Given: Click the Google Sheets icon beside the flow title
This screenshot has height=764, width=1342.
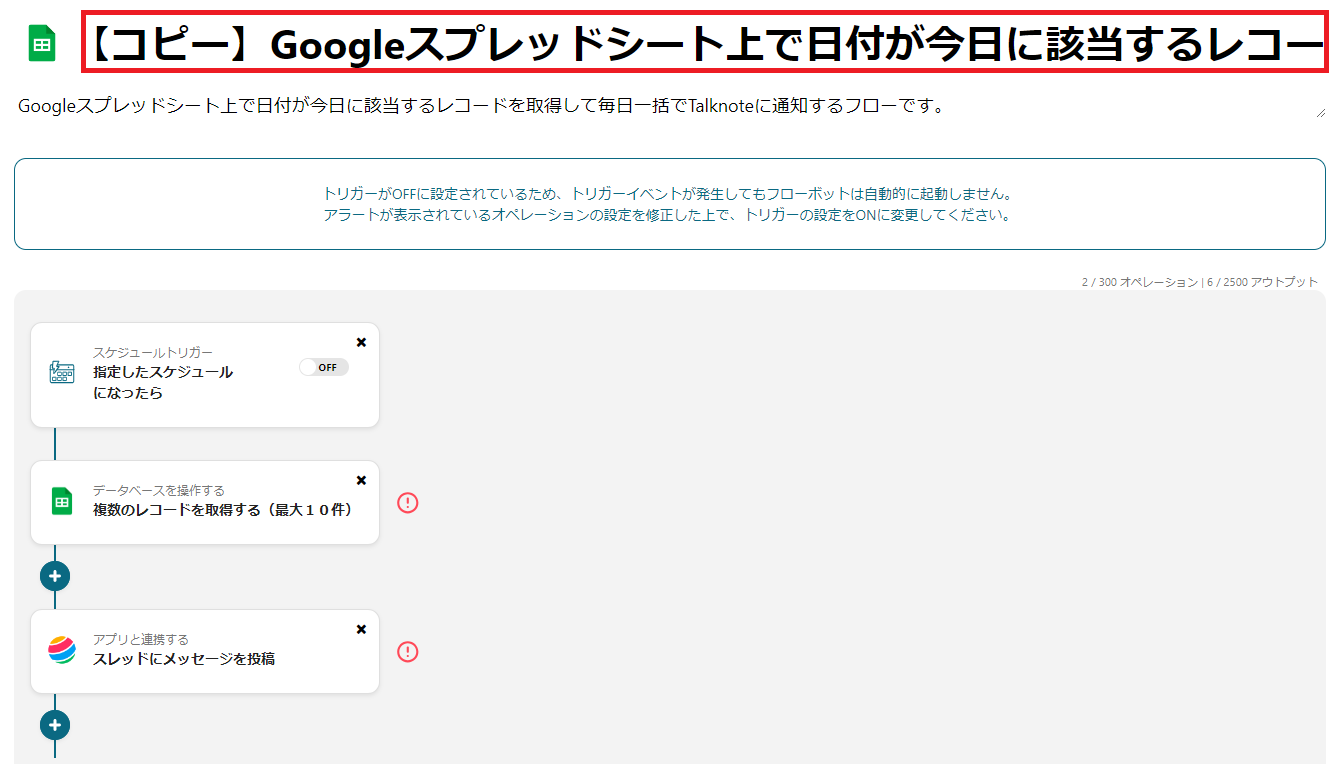Looking at the screenshot, I should [42, 43].
